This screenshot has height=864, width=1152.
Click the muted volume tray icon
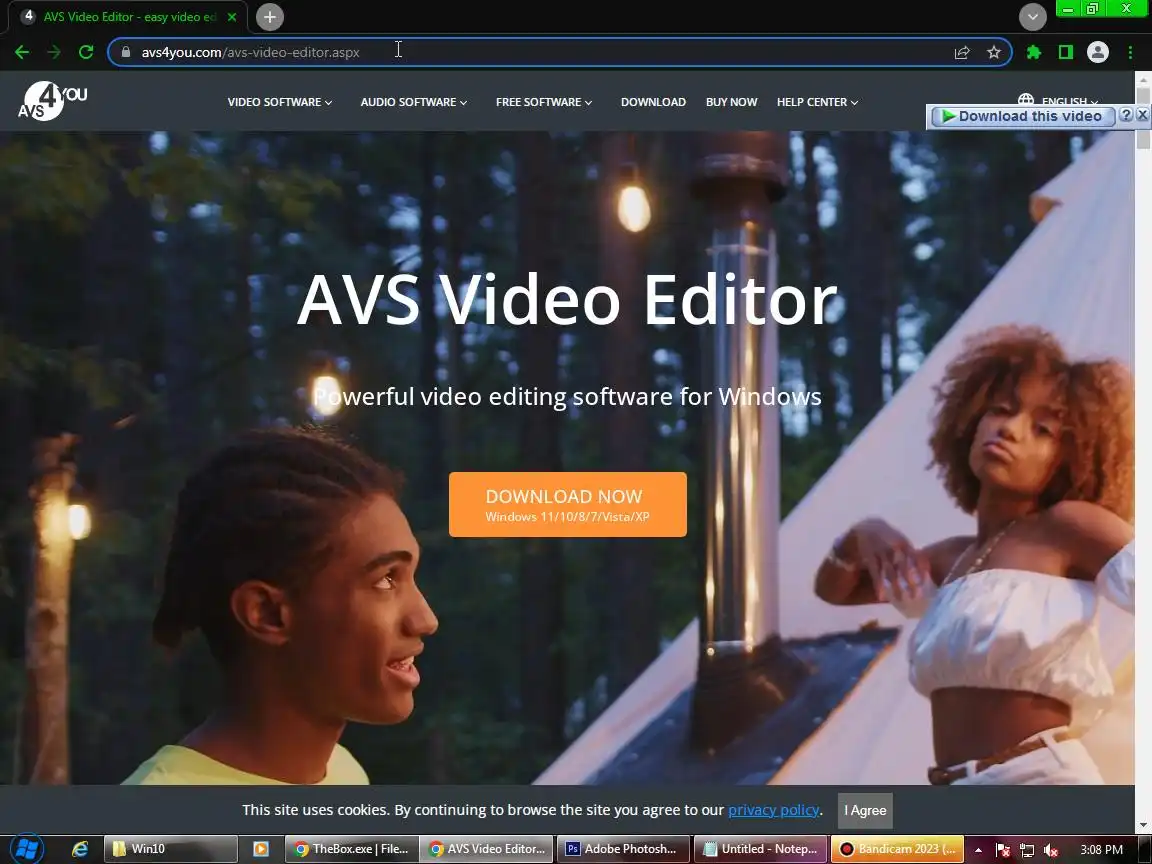click(x=1051, y=850)
